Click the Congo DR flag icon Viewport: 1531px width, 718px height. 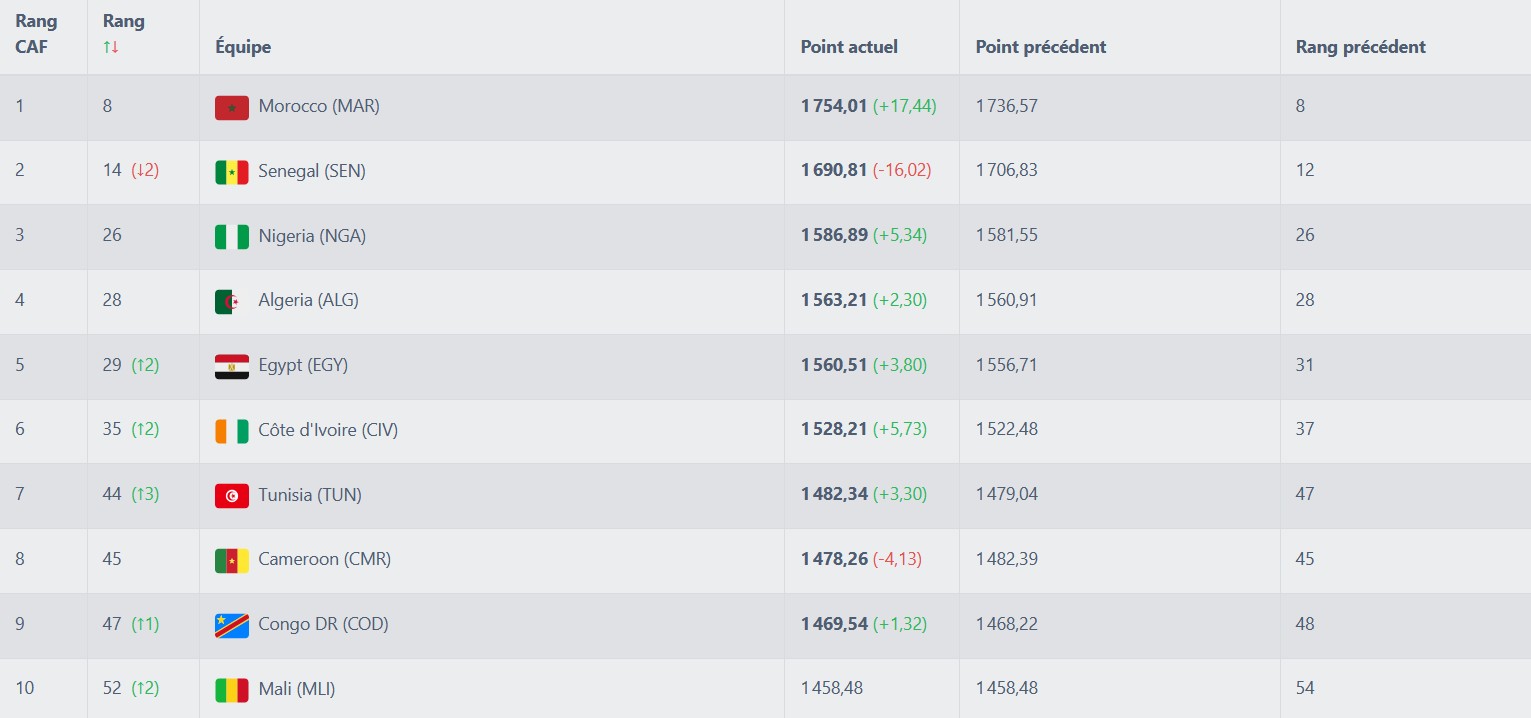tap(231, 625)
